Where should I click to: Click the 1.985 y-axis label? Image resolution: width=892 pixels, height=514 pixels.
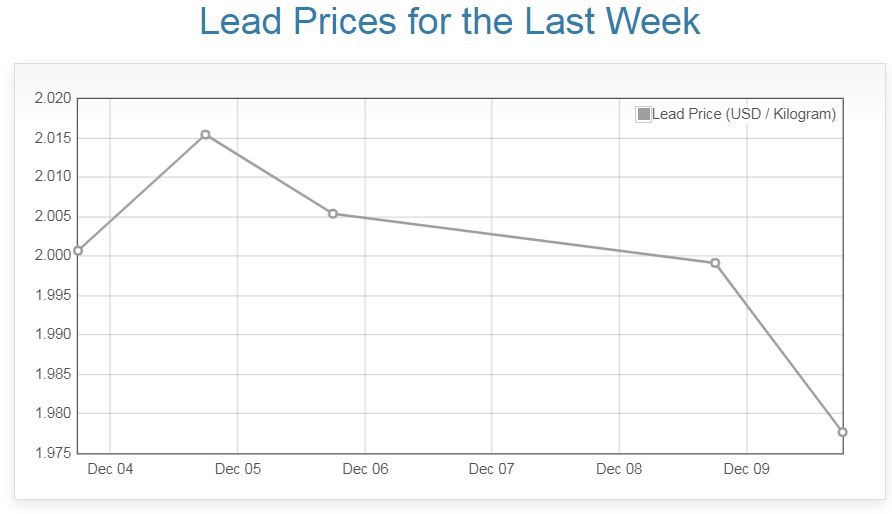(x=53, y=374)
